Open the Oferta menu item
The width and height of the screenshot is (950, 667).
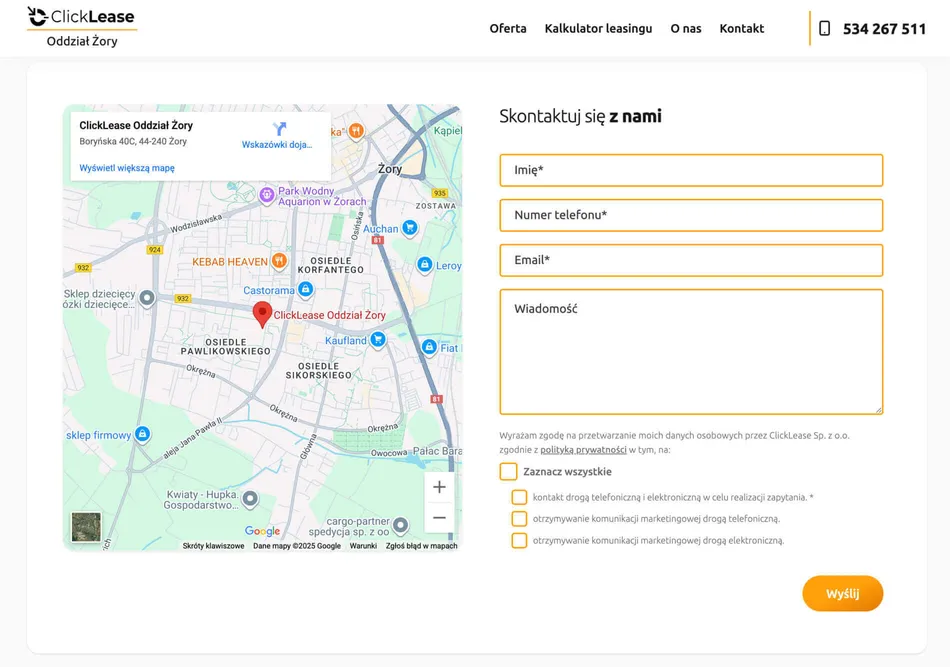click(x=507, y=29)
